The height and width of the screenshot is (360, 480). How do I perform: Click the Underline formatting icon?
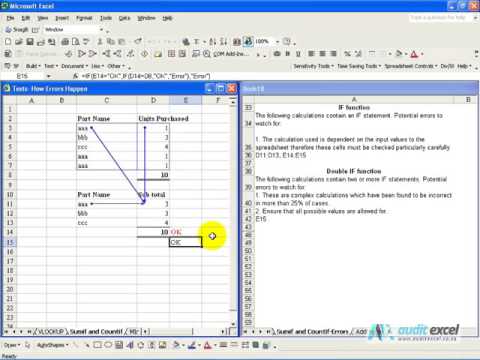click(x=298, y=54)
